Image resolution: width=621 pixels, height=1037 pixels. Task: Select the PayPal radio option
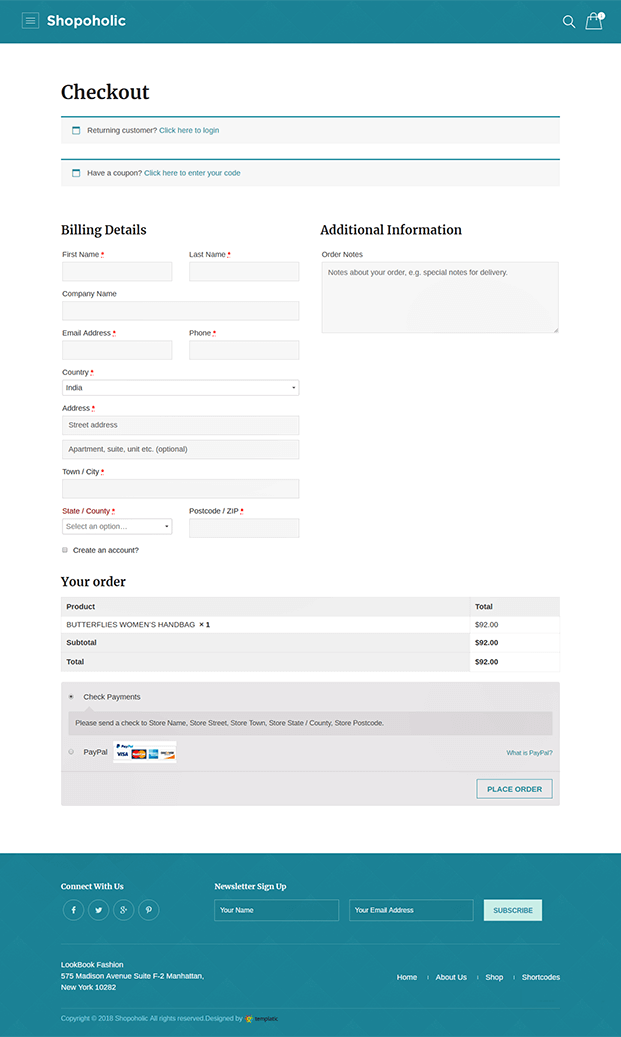click(x=71, y=752)
